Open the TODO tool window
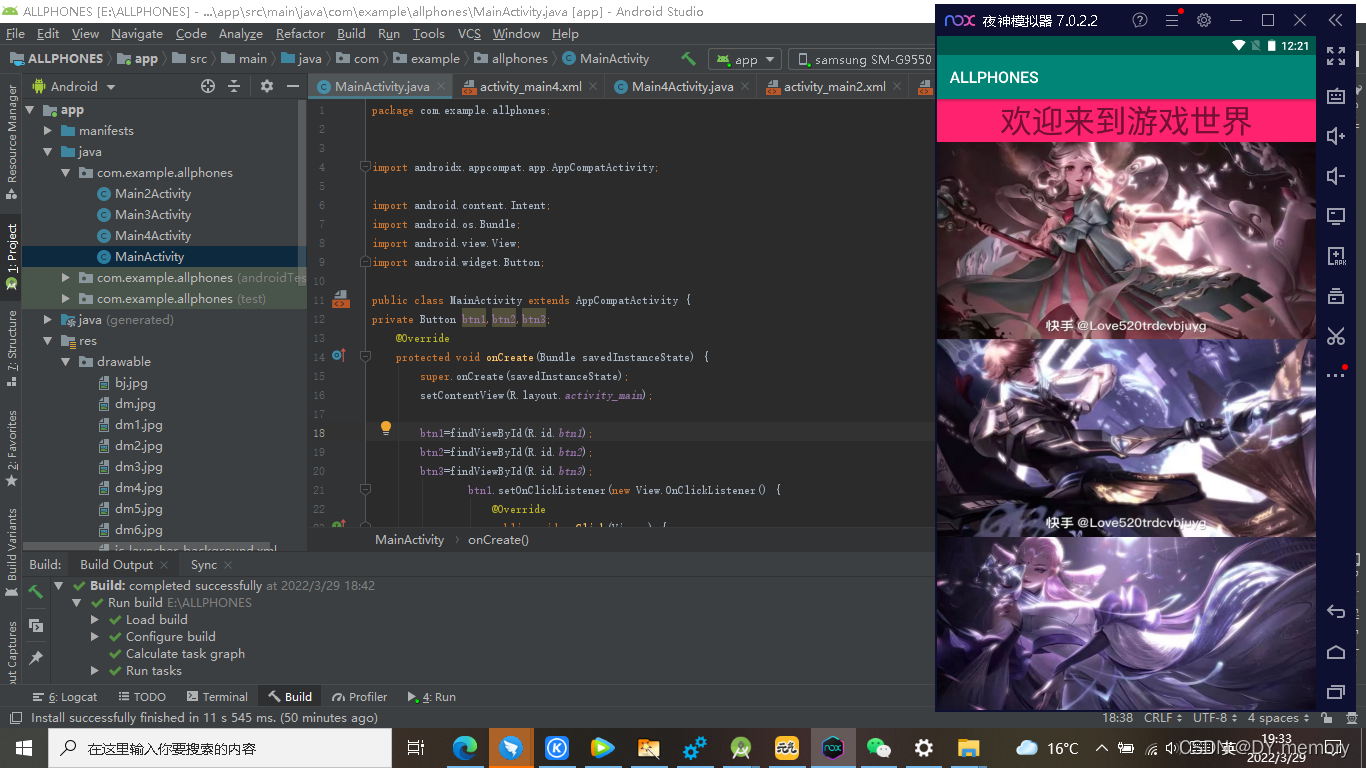This screenshot has width=1366, height=768. click(141, 697)
